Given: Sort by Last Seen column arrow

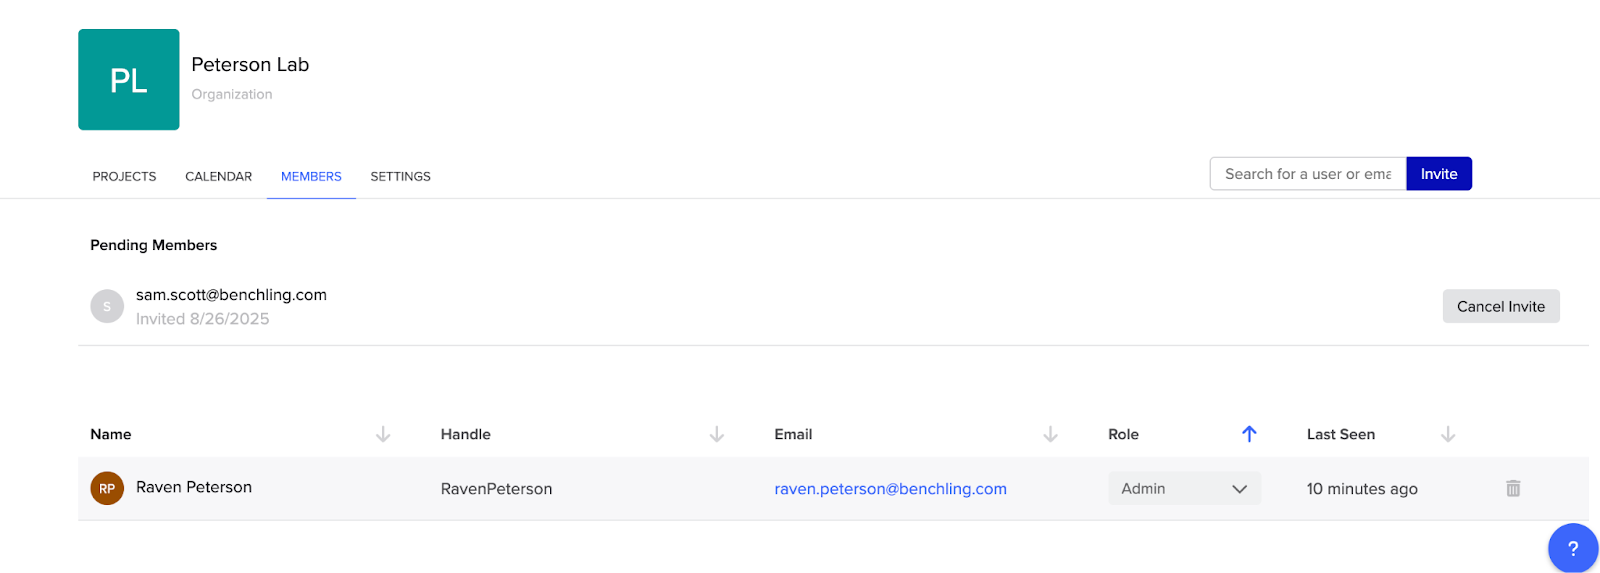Looking at the screenshot, I should (1448, 434).
